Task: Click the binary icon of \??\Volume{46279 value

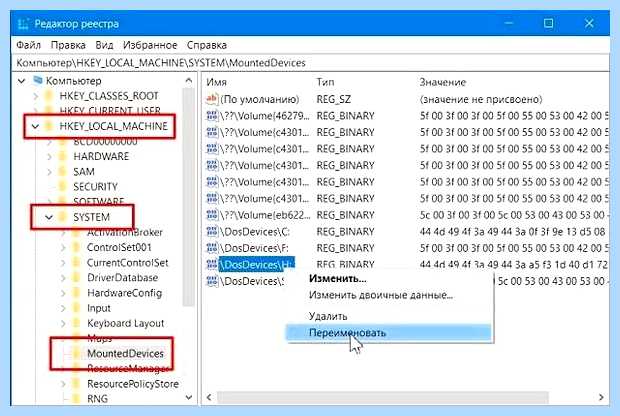Action: (x=212, y=116)
